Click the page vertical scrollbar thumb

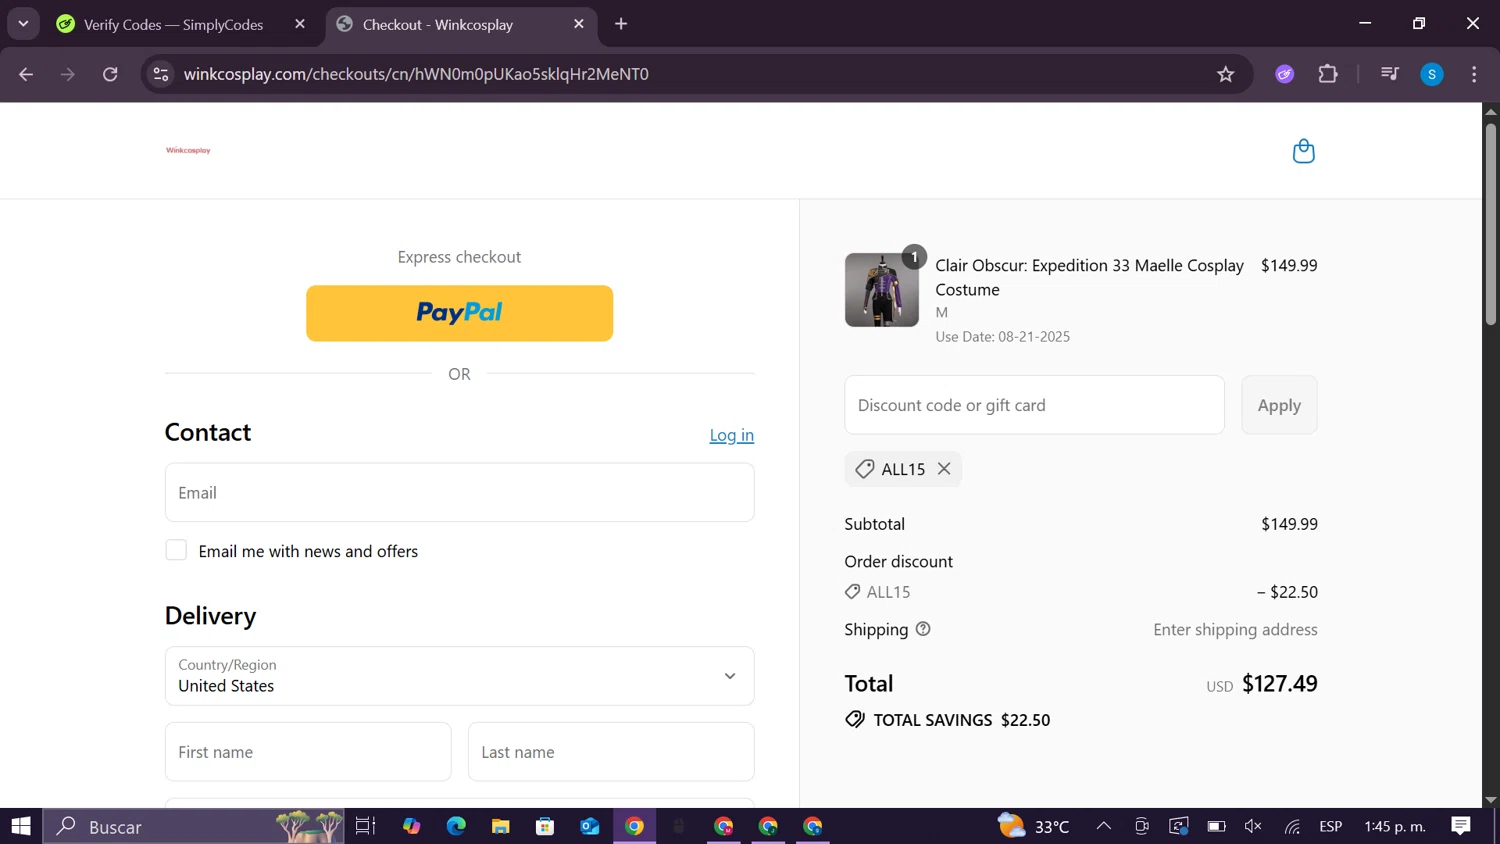point(1490,222)
